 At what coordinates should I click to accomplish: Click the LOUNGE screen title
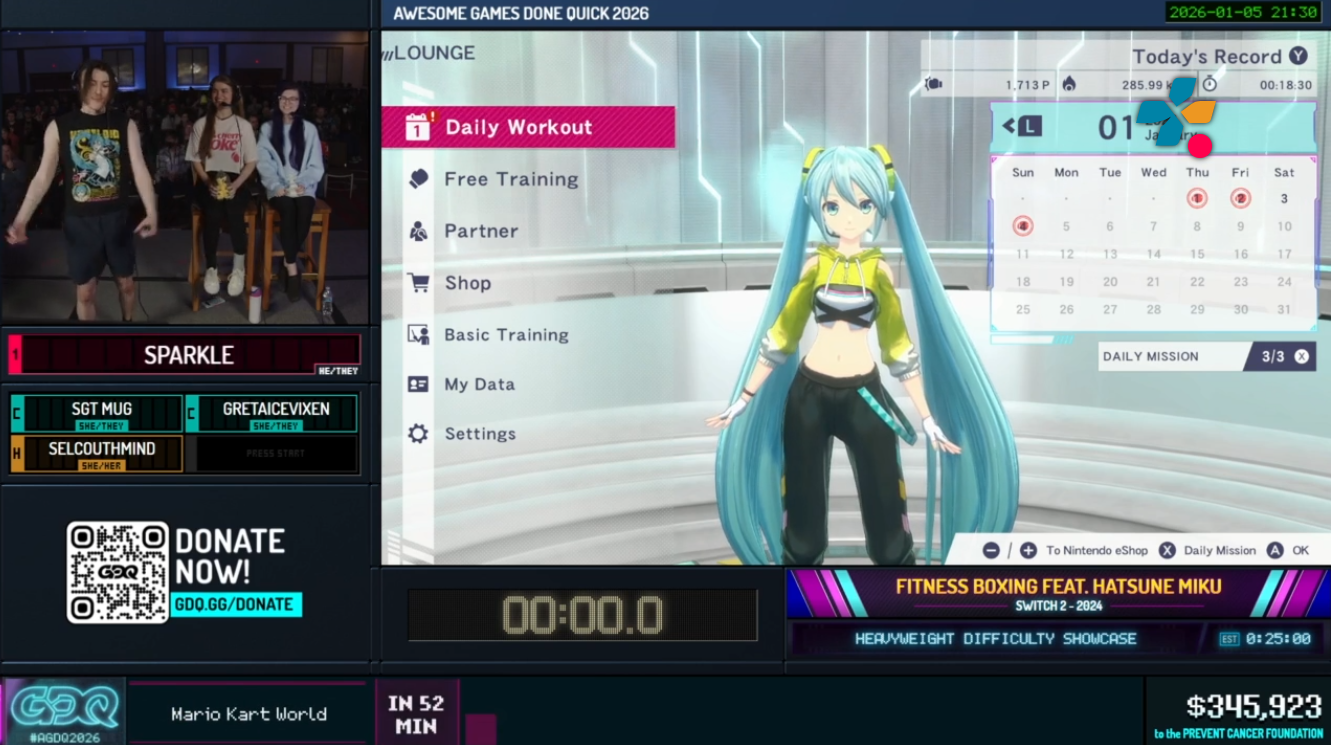[434, 53]
